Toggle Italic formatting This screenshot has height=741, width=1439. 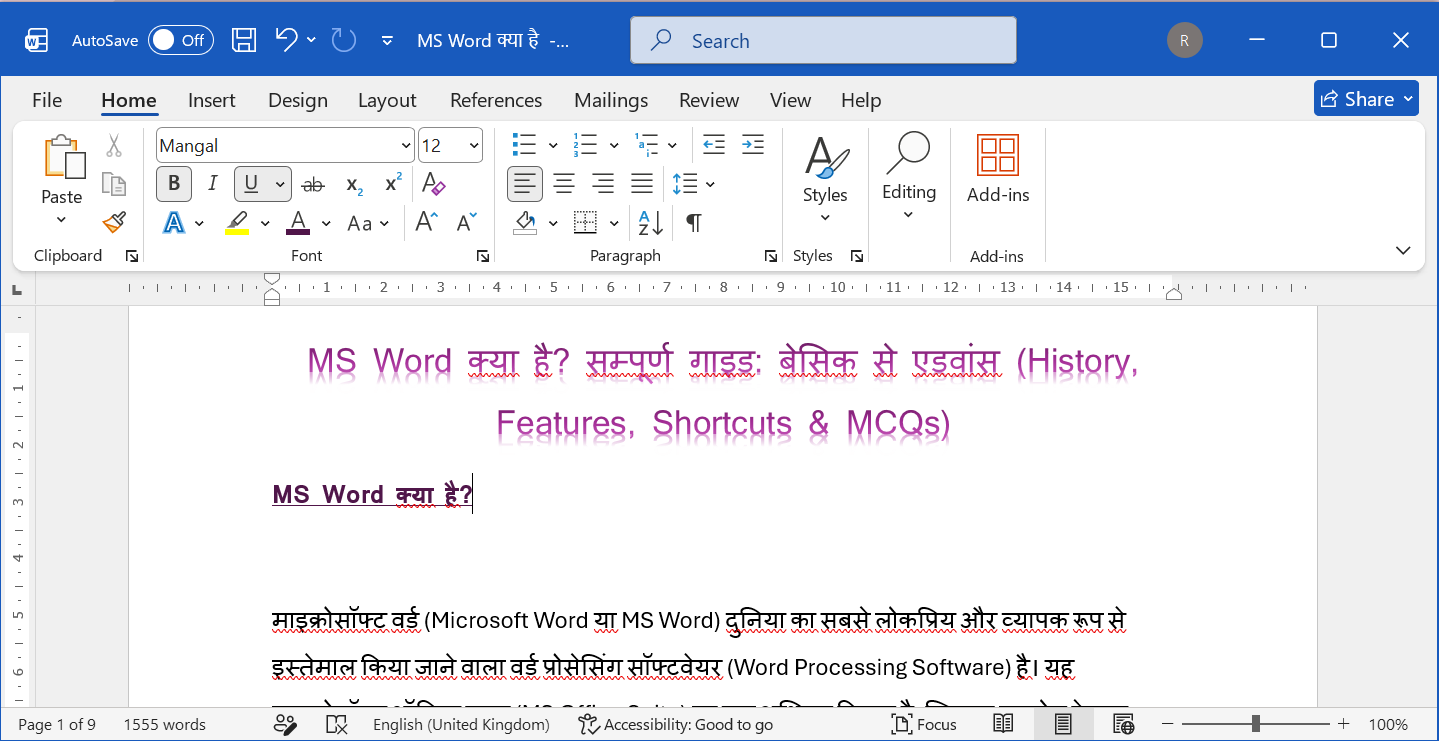click(212, 184)
